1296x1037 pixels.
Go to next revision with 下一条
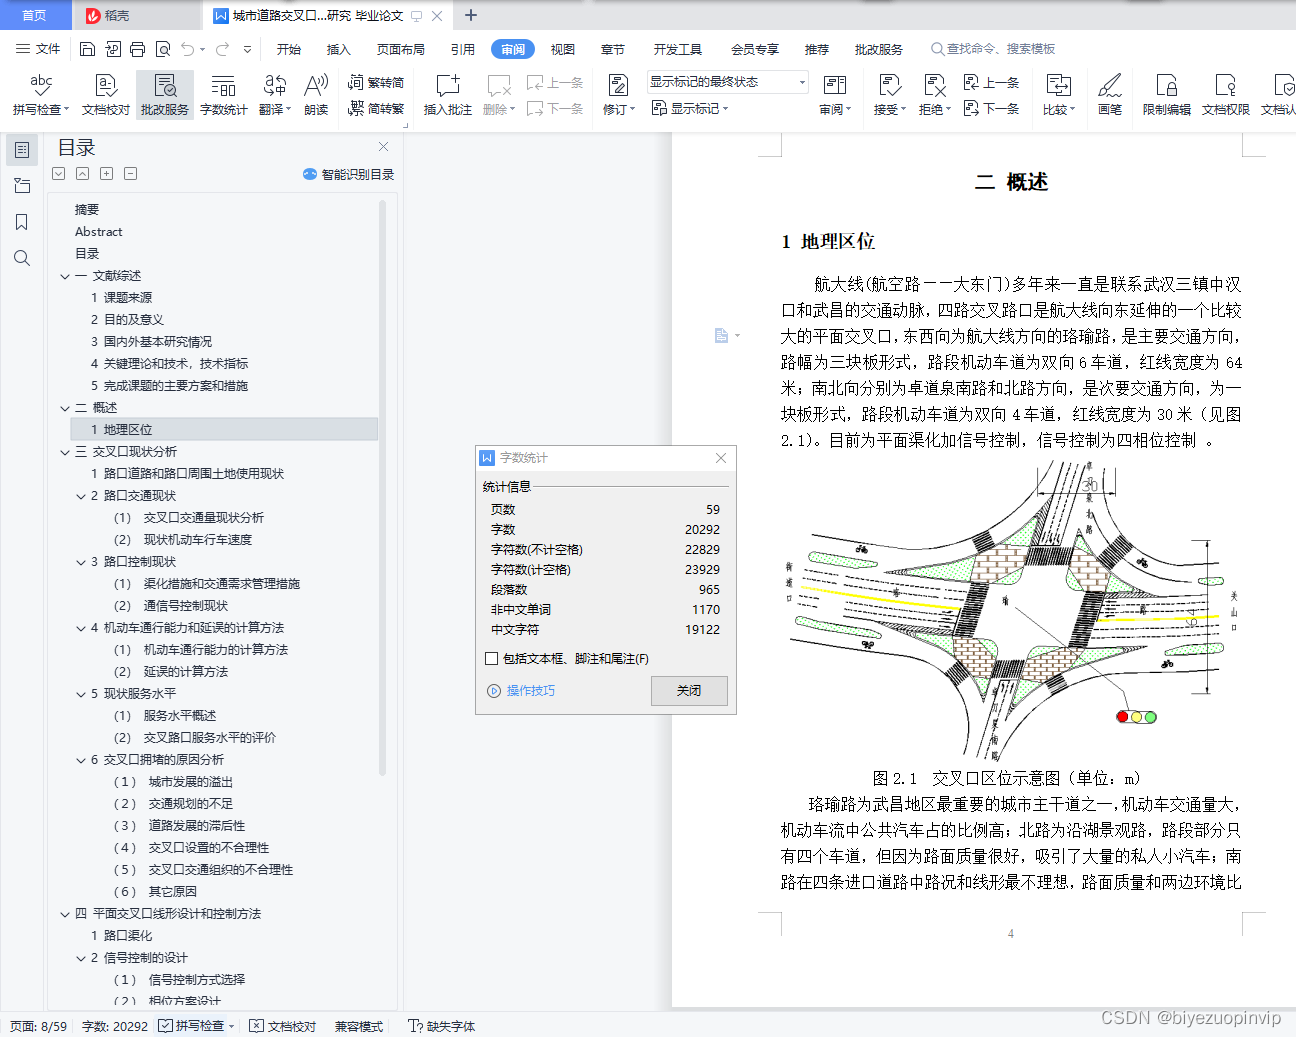coord(992,108)
